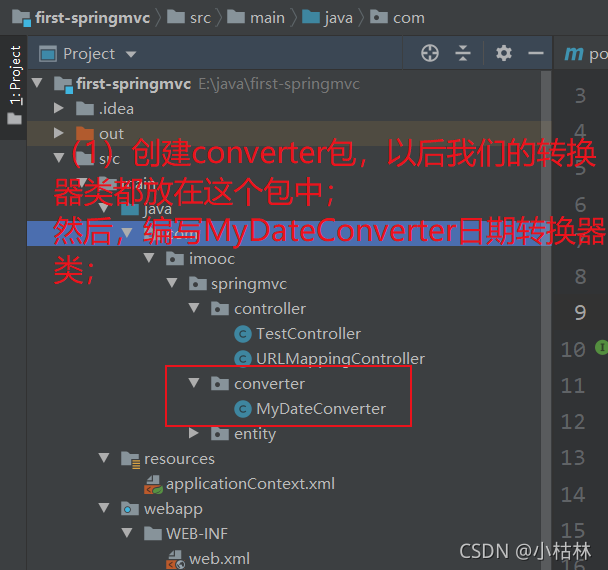Click the locate/scroll-from-source crosshair icon
Screen dimensions: 608x570
pos(430,53)
